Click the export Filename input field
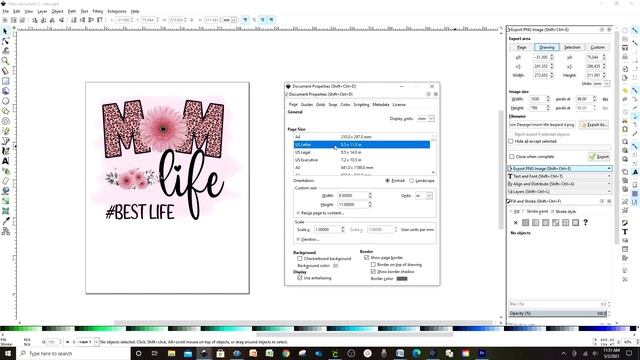 (x=542, y=125)
